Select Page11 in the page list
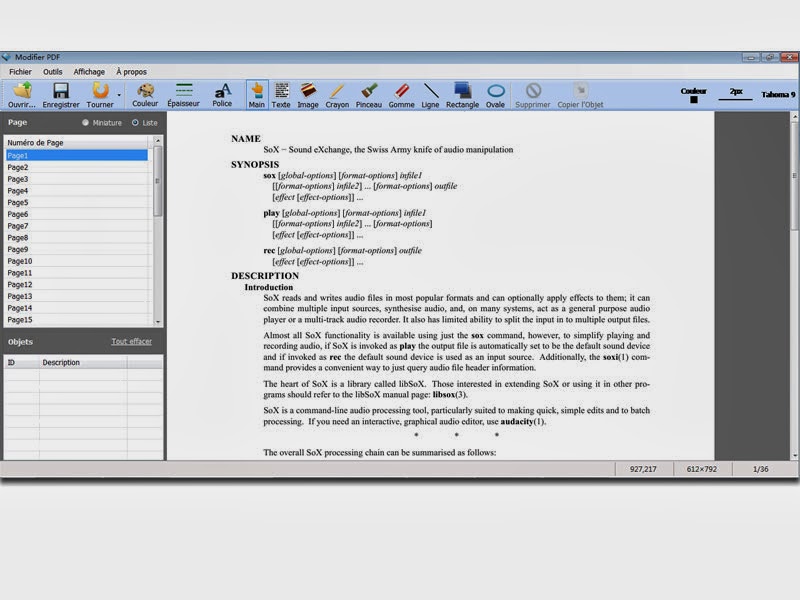 click(x=77, y=273)
